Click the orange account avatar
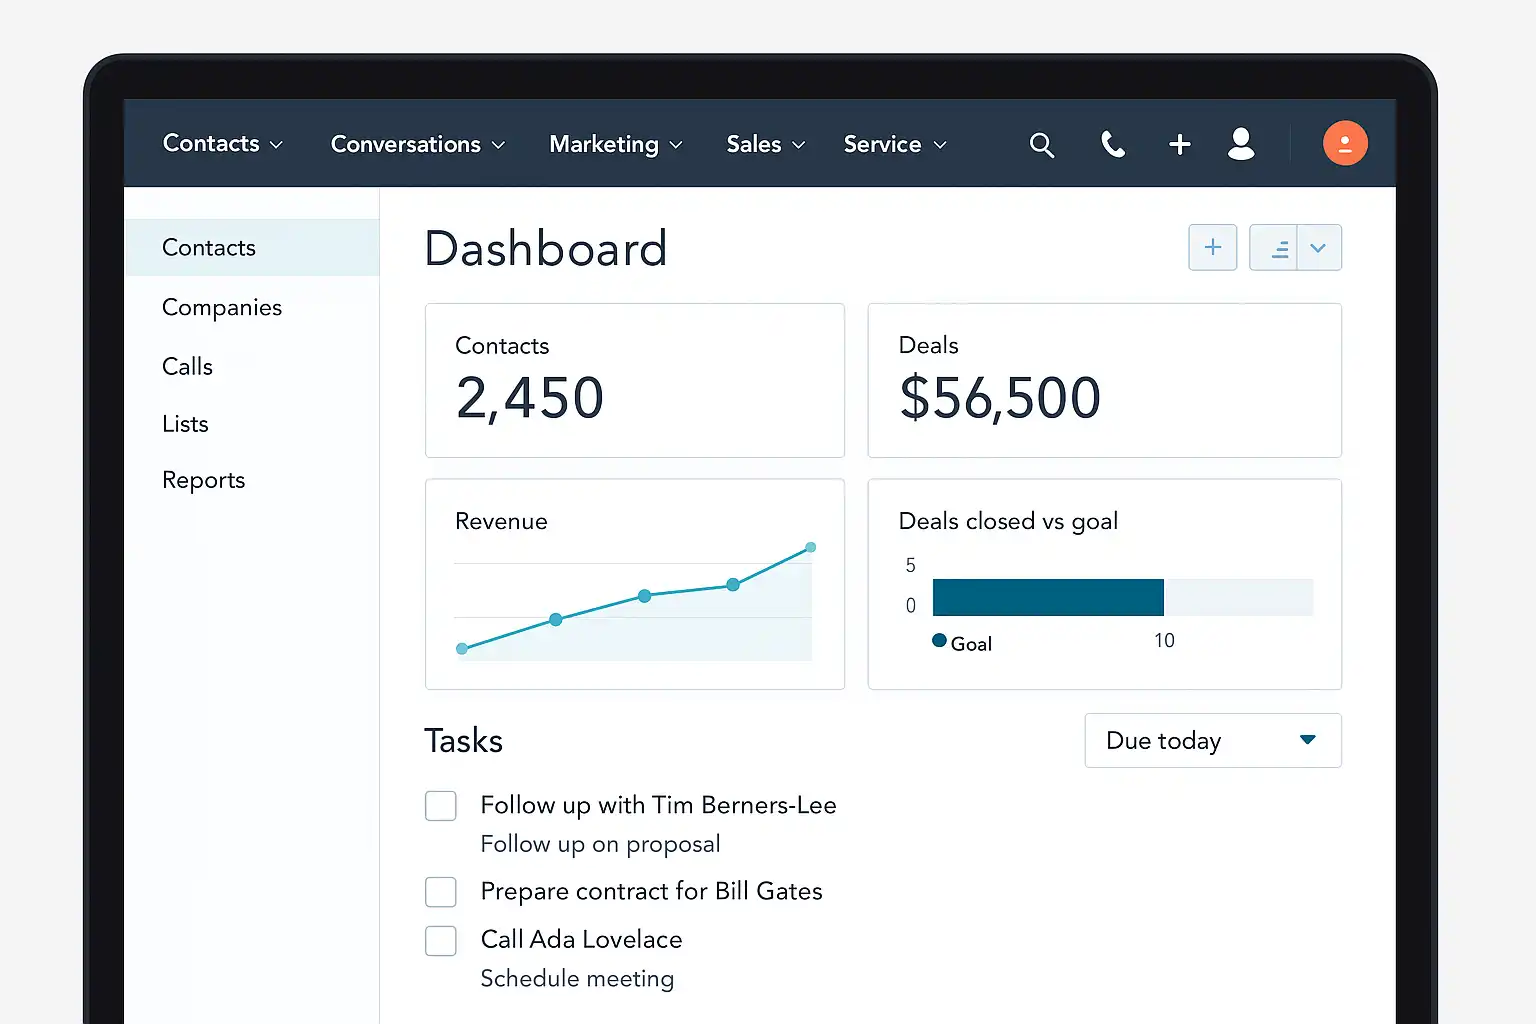The width and height of the screenshot is (1536, 1024). [1344, 143]
